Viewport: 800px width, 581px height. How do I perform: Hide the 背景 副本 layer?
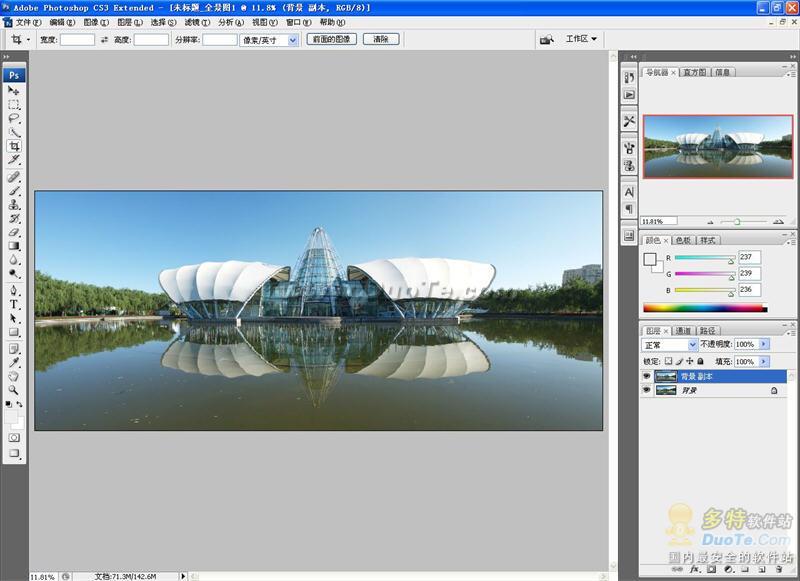tap(647, 377)
